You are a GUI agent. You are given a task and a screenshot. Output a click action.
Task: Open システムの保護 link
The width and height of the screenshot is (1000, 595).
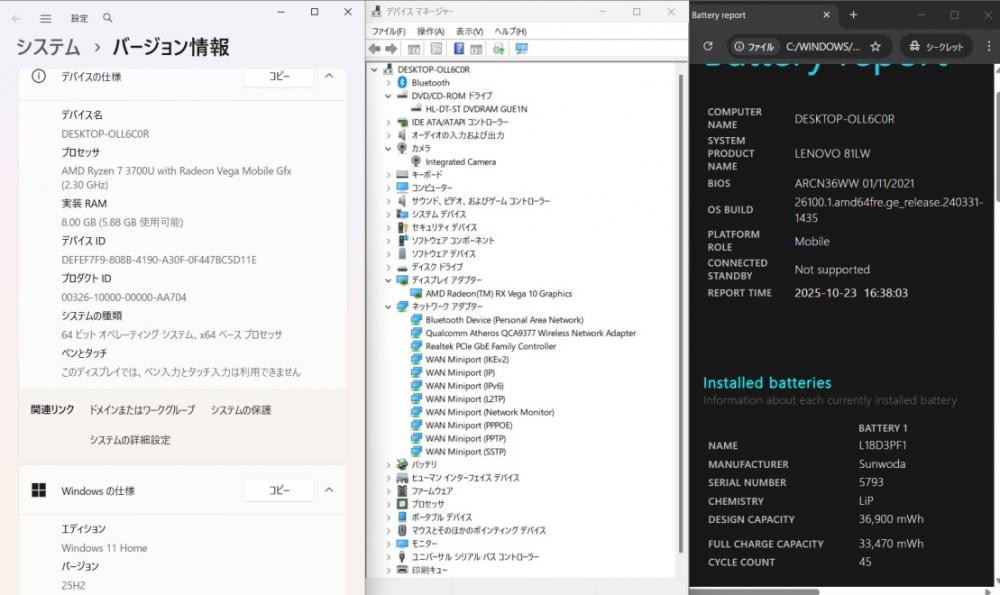pos(241,410)
